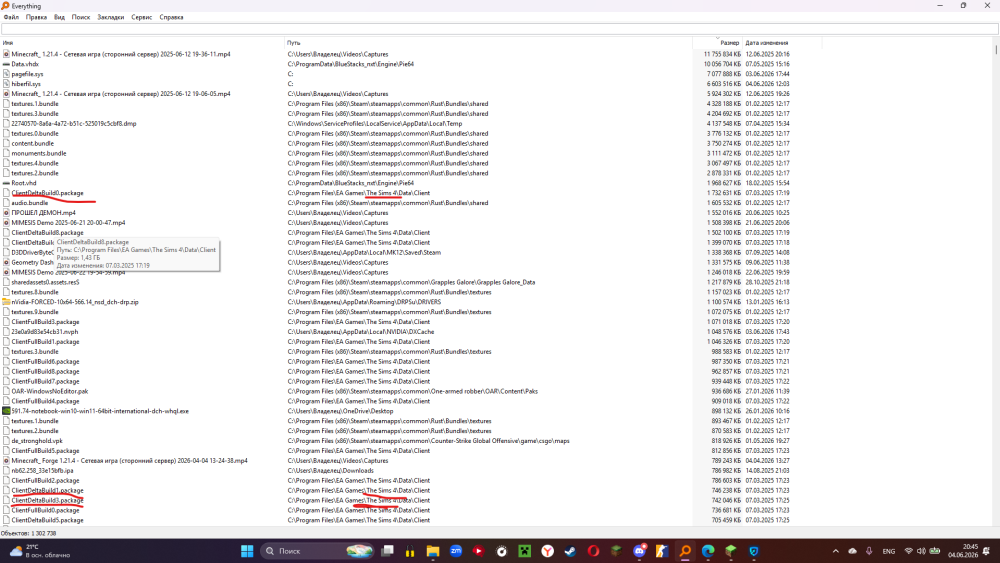
Task: Click the Counter-Strike Global Offensive maps path
Action: [429, 441]
